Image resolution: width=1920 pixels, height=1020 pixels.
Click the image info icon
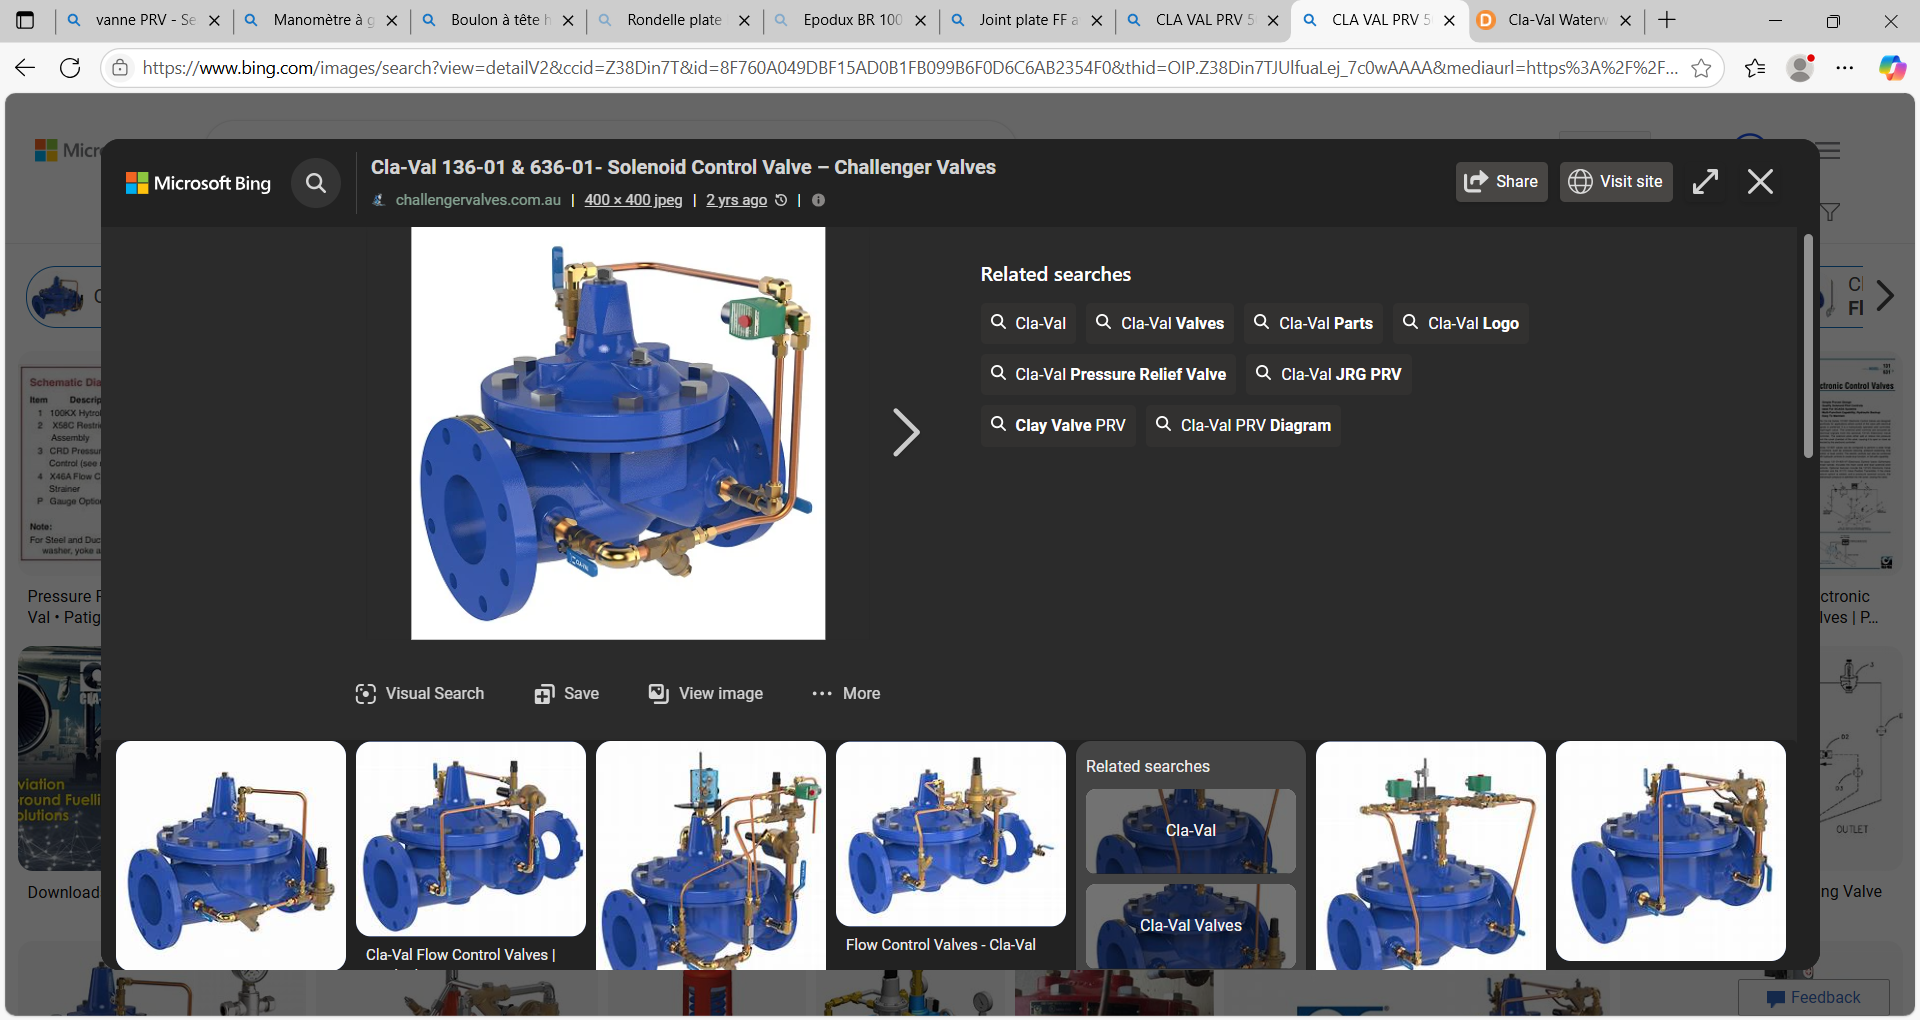[818, 200]
